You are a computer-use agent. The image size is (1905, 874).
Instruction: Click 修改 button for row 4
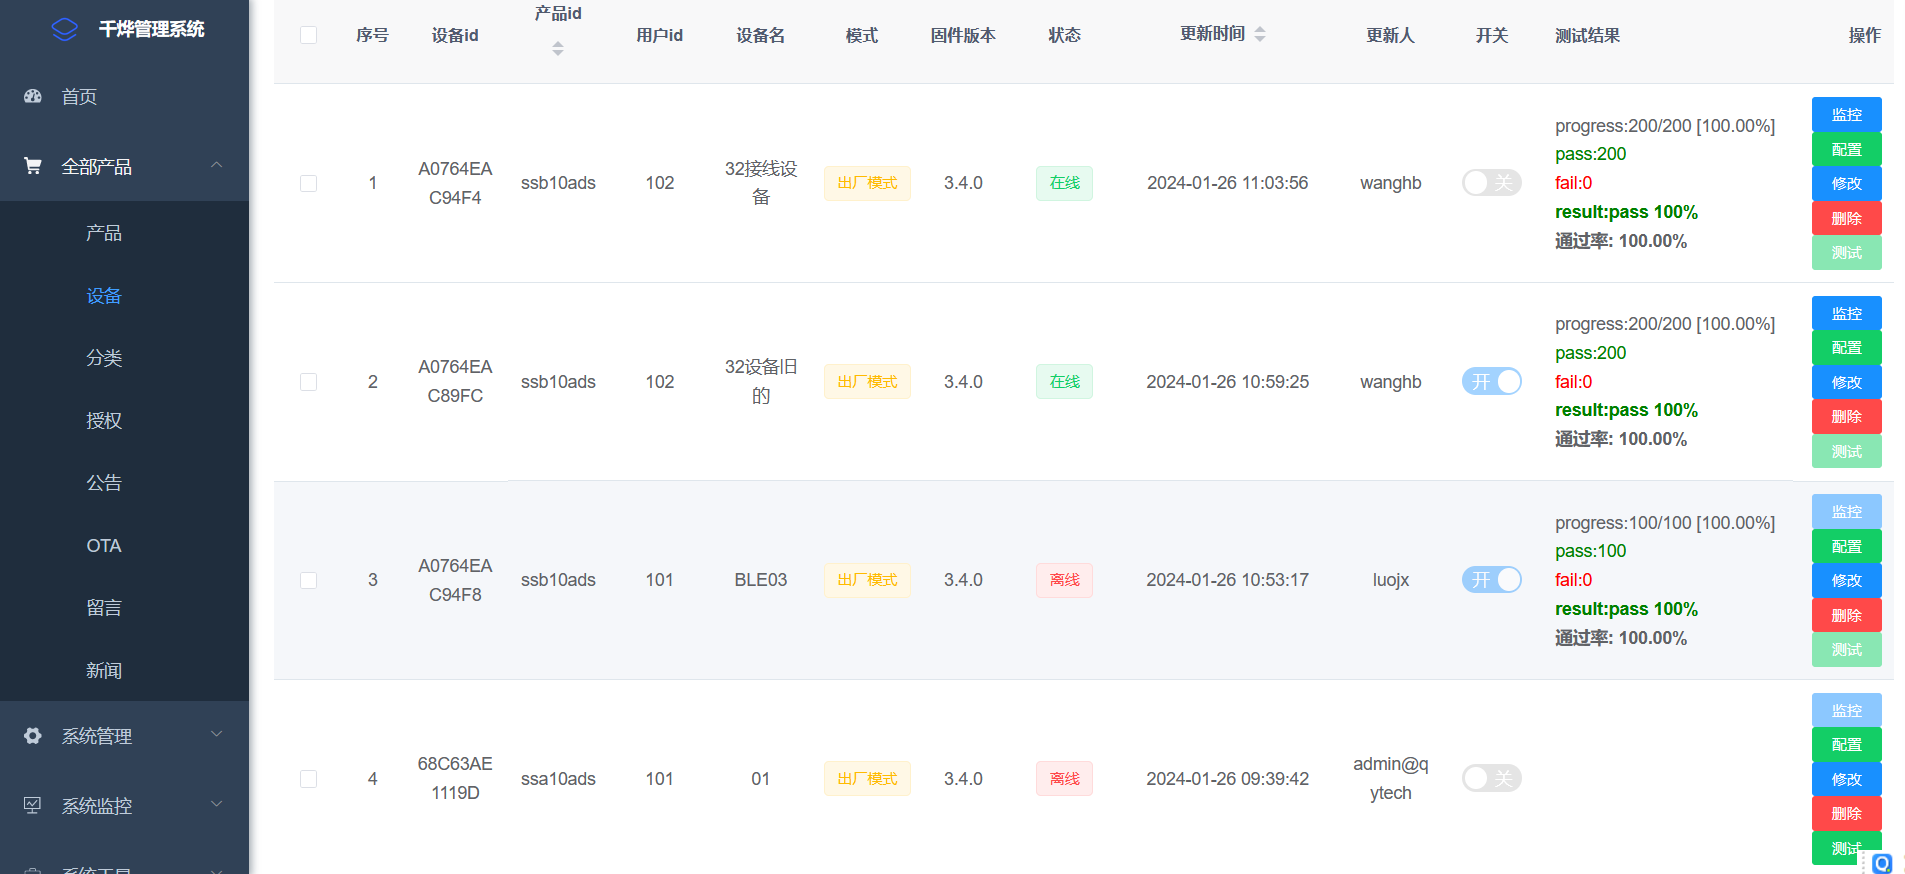1846,779
